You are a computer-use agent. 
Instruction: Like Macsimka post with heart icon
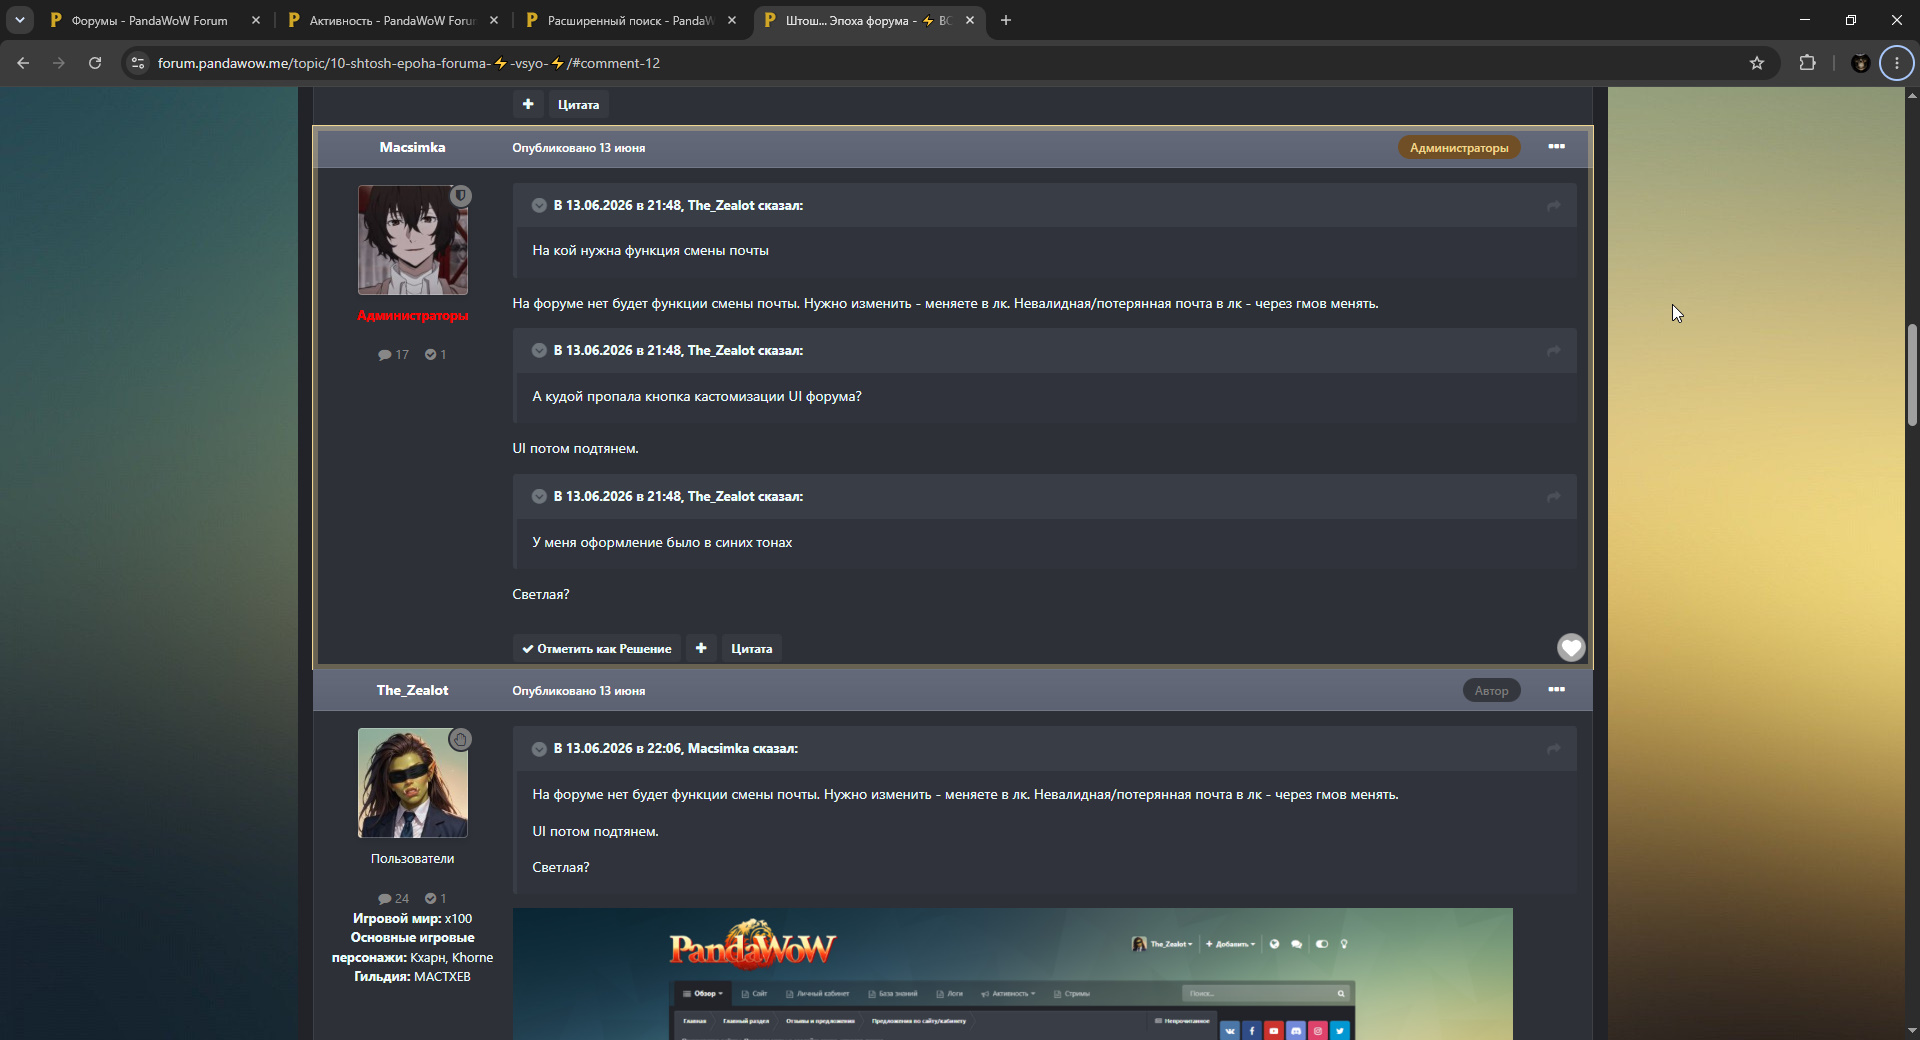pos(1571,648)
